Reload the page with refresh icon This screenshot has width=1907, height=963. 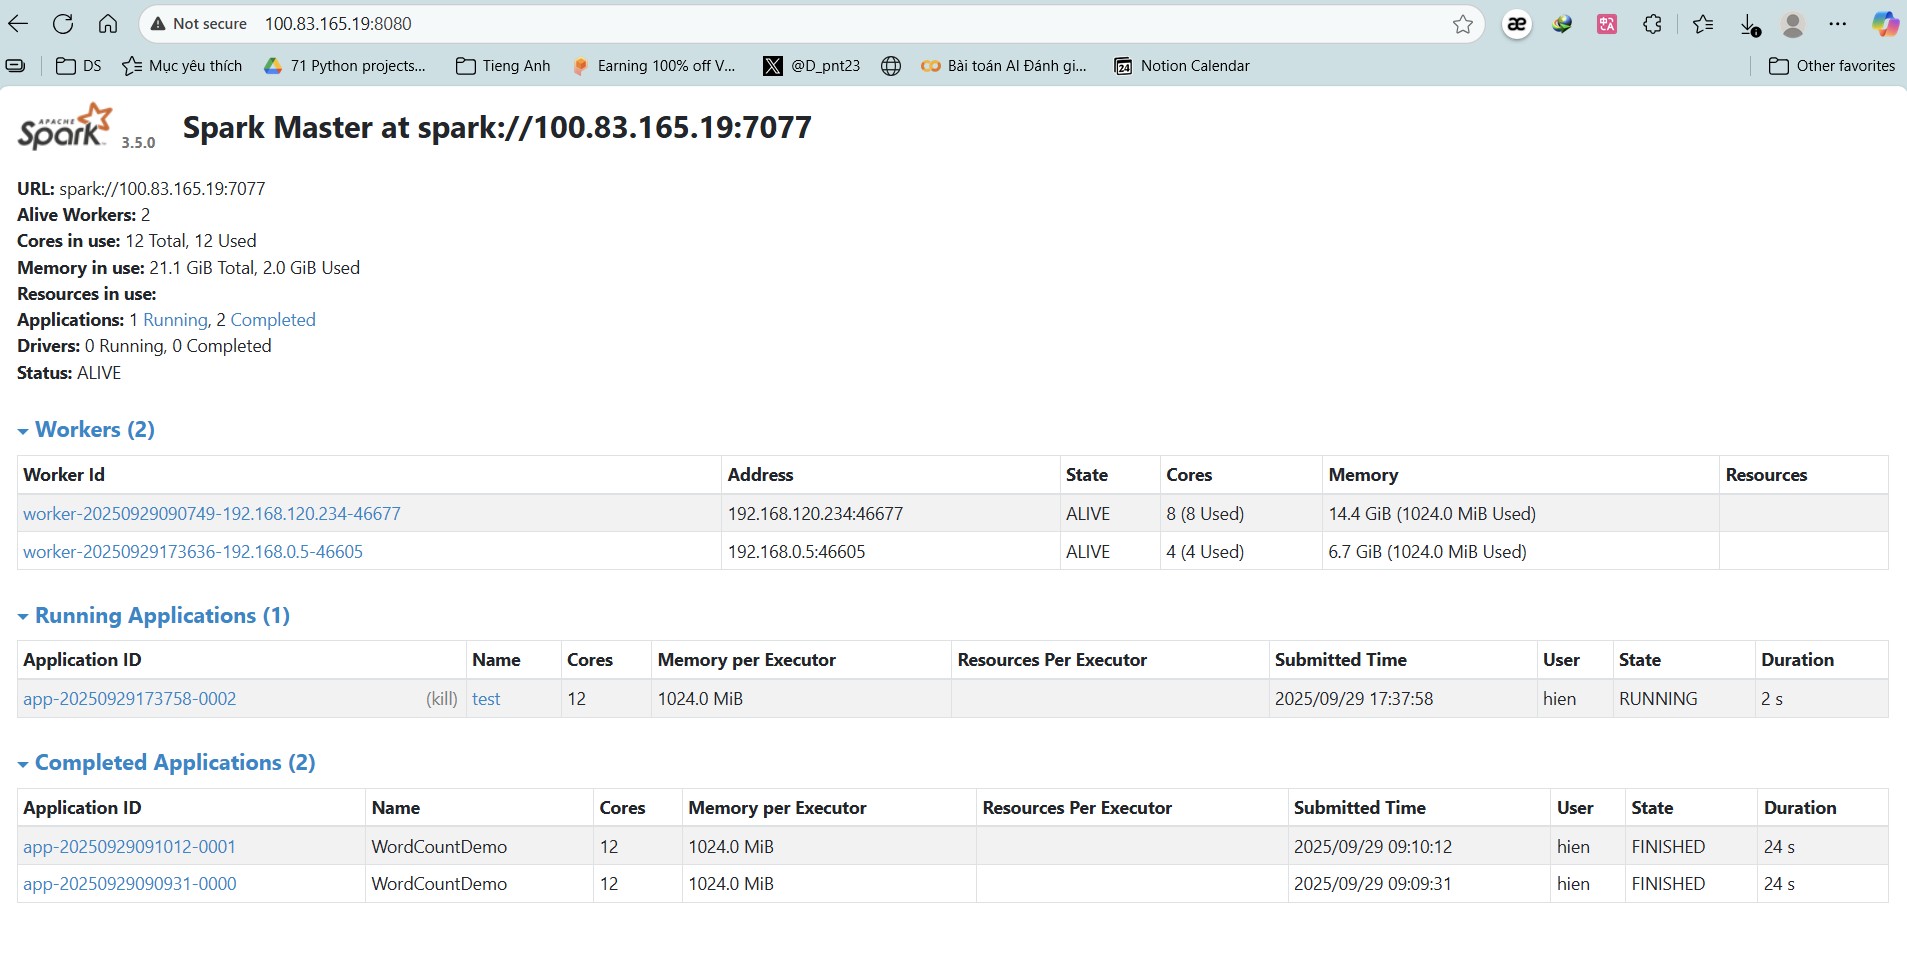click(x=63, y=24)
